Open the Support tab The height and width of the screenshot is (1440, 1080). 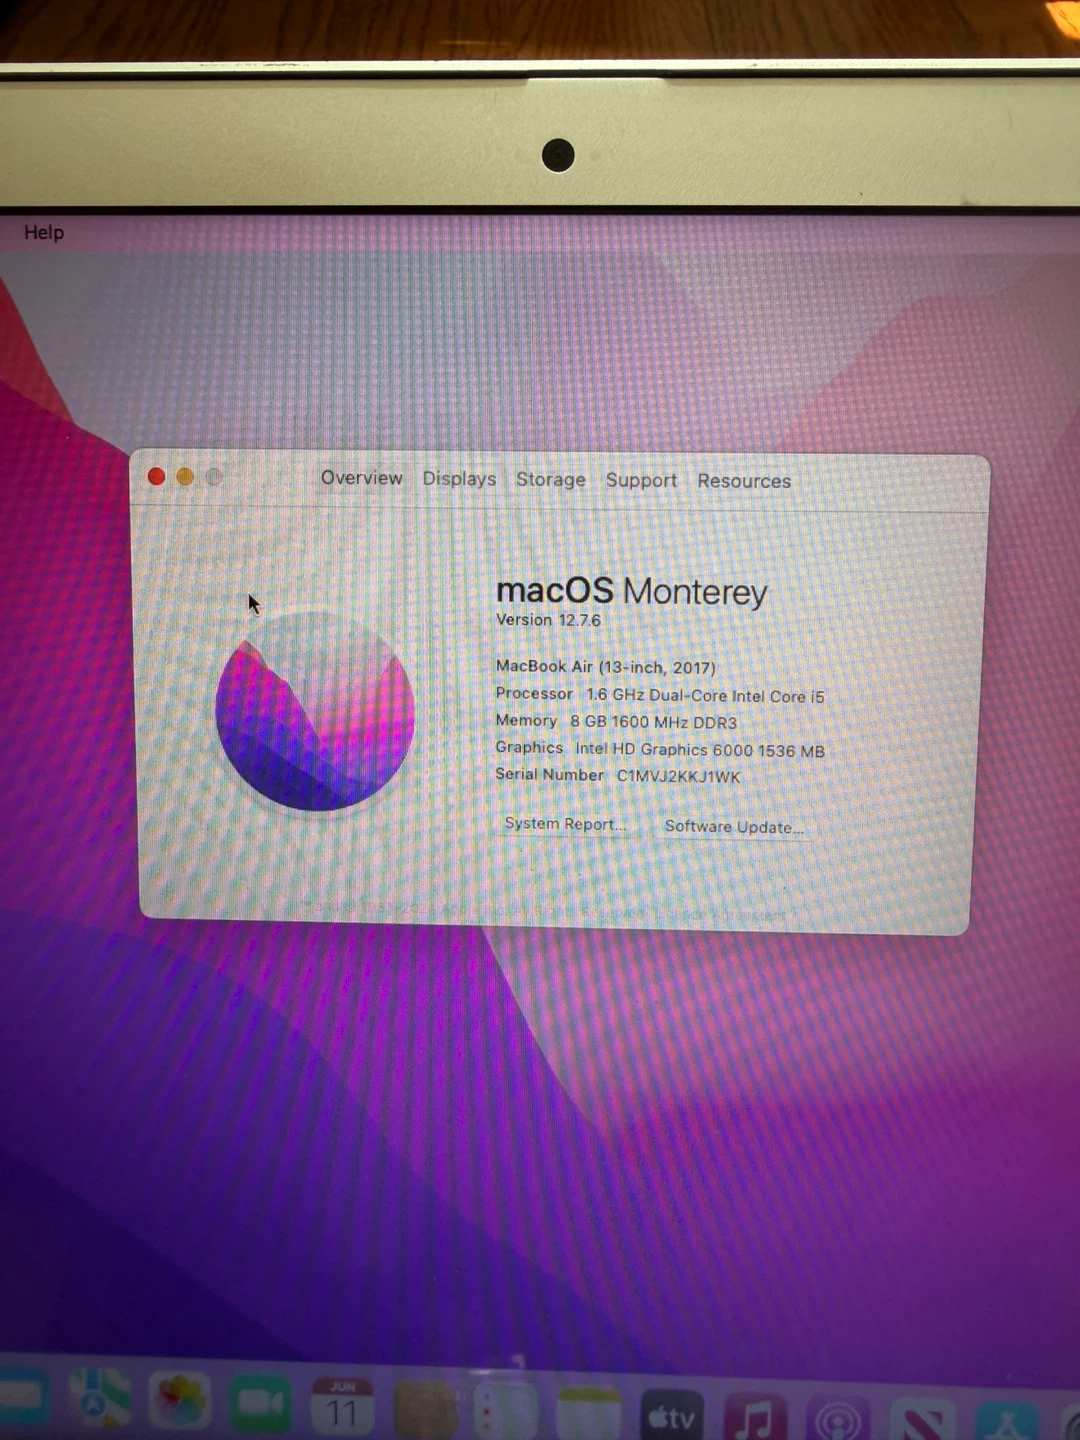tap(641, 481)
